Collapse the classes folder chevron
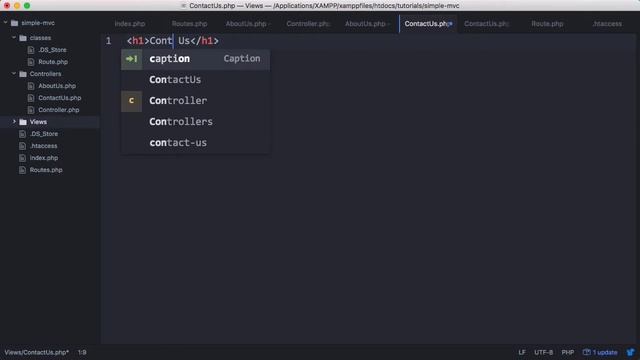Screen dimensions: 640x360 pos(14,38)
